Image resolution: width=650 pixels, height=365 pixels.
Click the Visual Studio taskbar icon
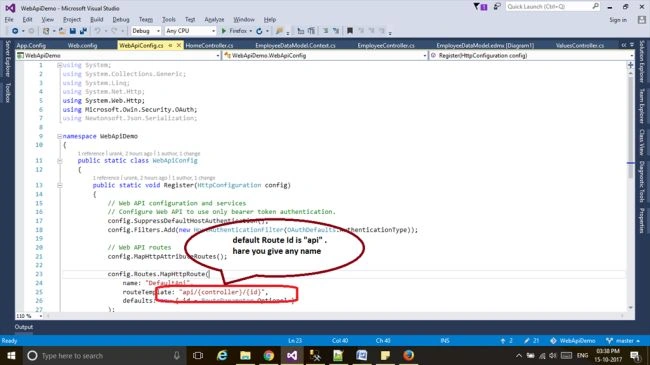coord(292,355)
